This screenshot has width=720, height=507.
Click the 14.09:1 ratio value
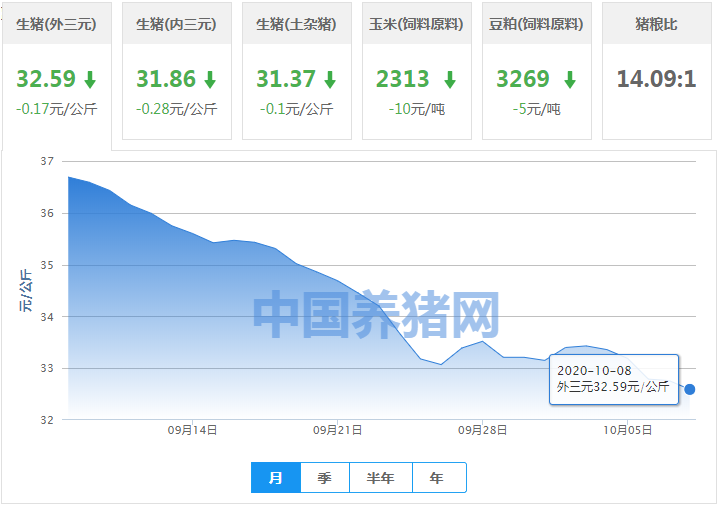(656, 79)
